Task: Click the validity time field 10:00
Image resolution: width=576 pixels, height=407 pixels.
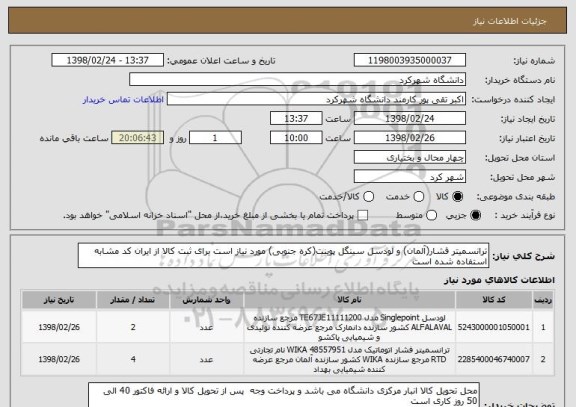Action: click(296, 138)
